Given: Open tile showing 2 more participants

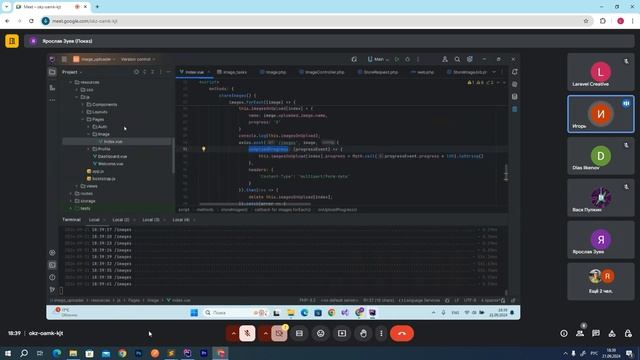Looking at the screenshot, I should (x=601, y=282).
